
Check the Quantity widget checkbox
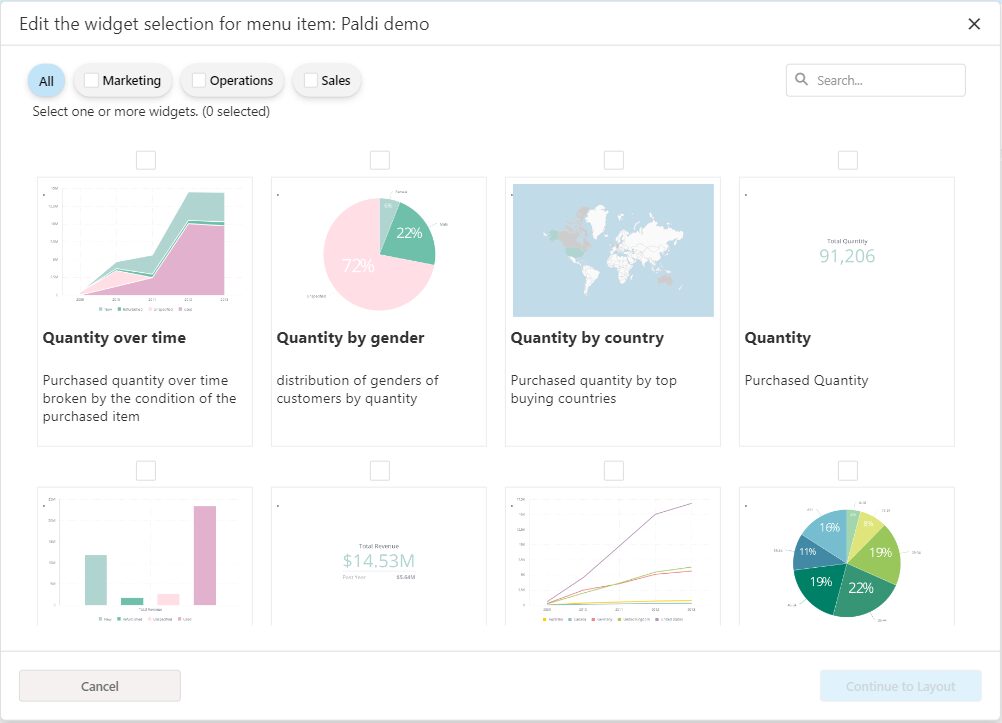847,159
